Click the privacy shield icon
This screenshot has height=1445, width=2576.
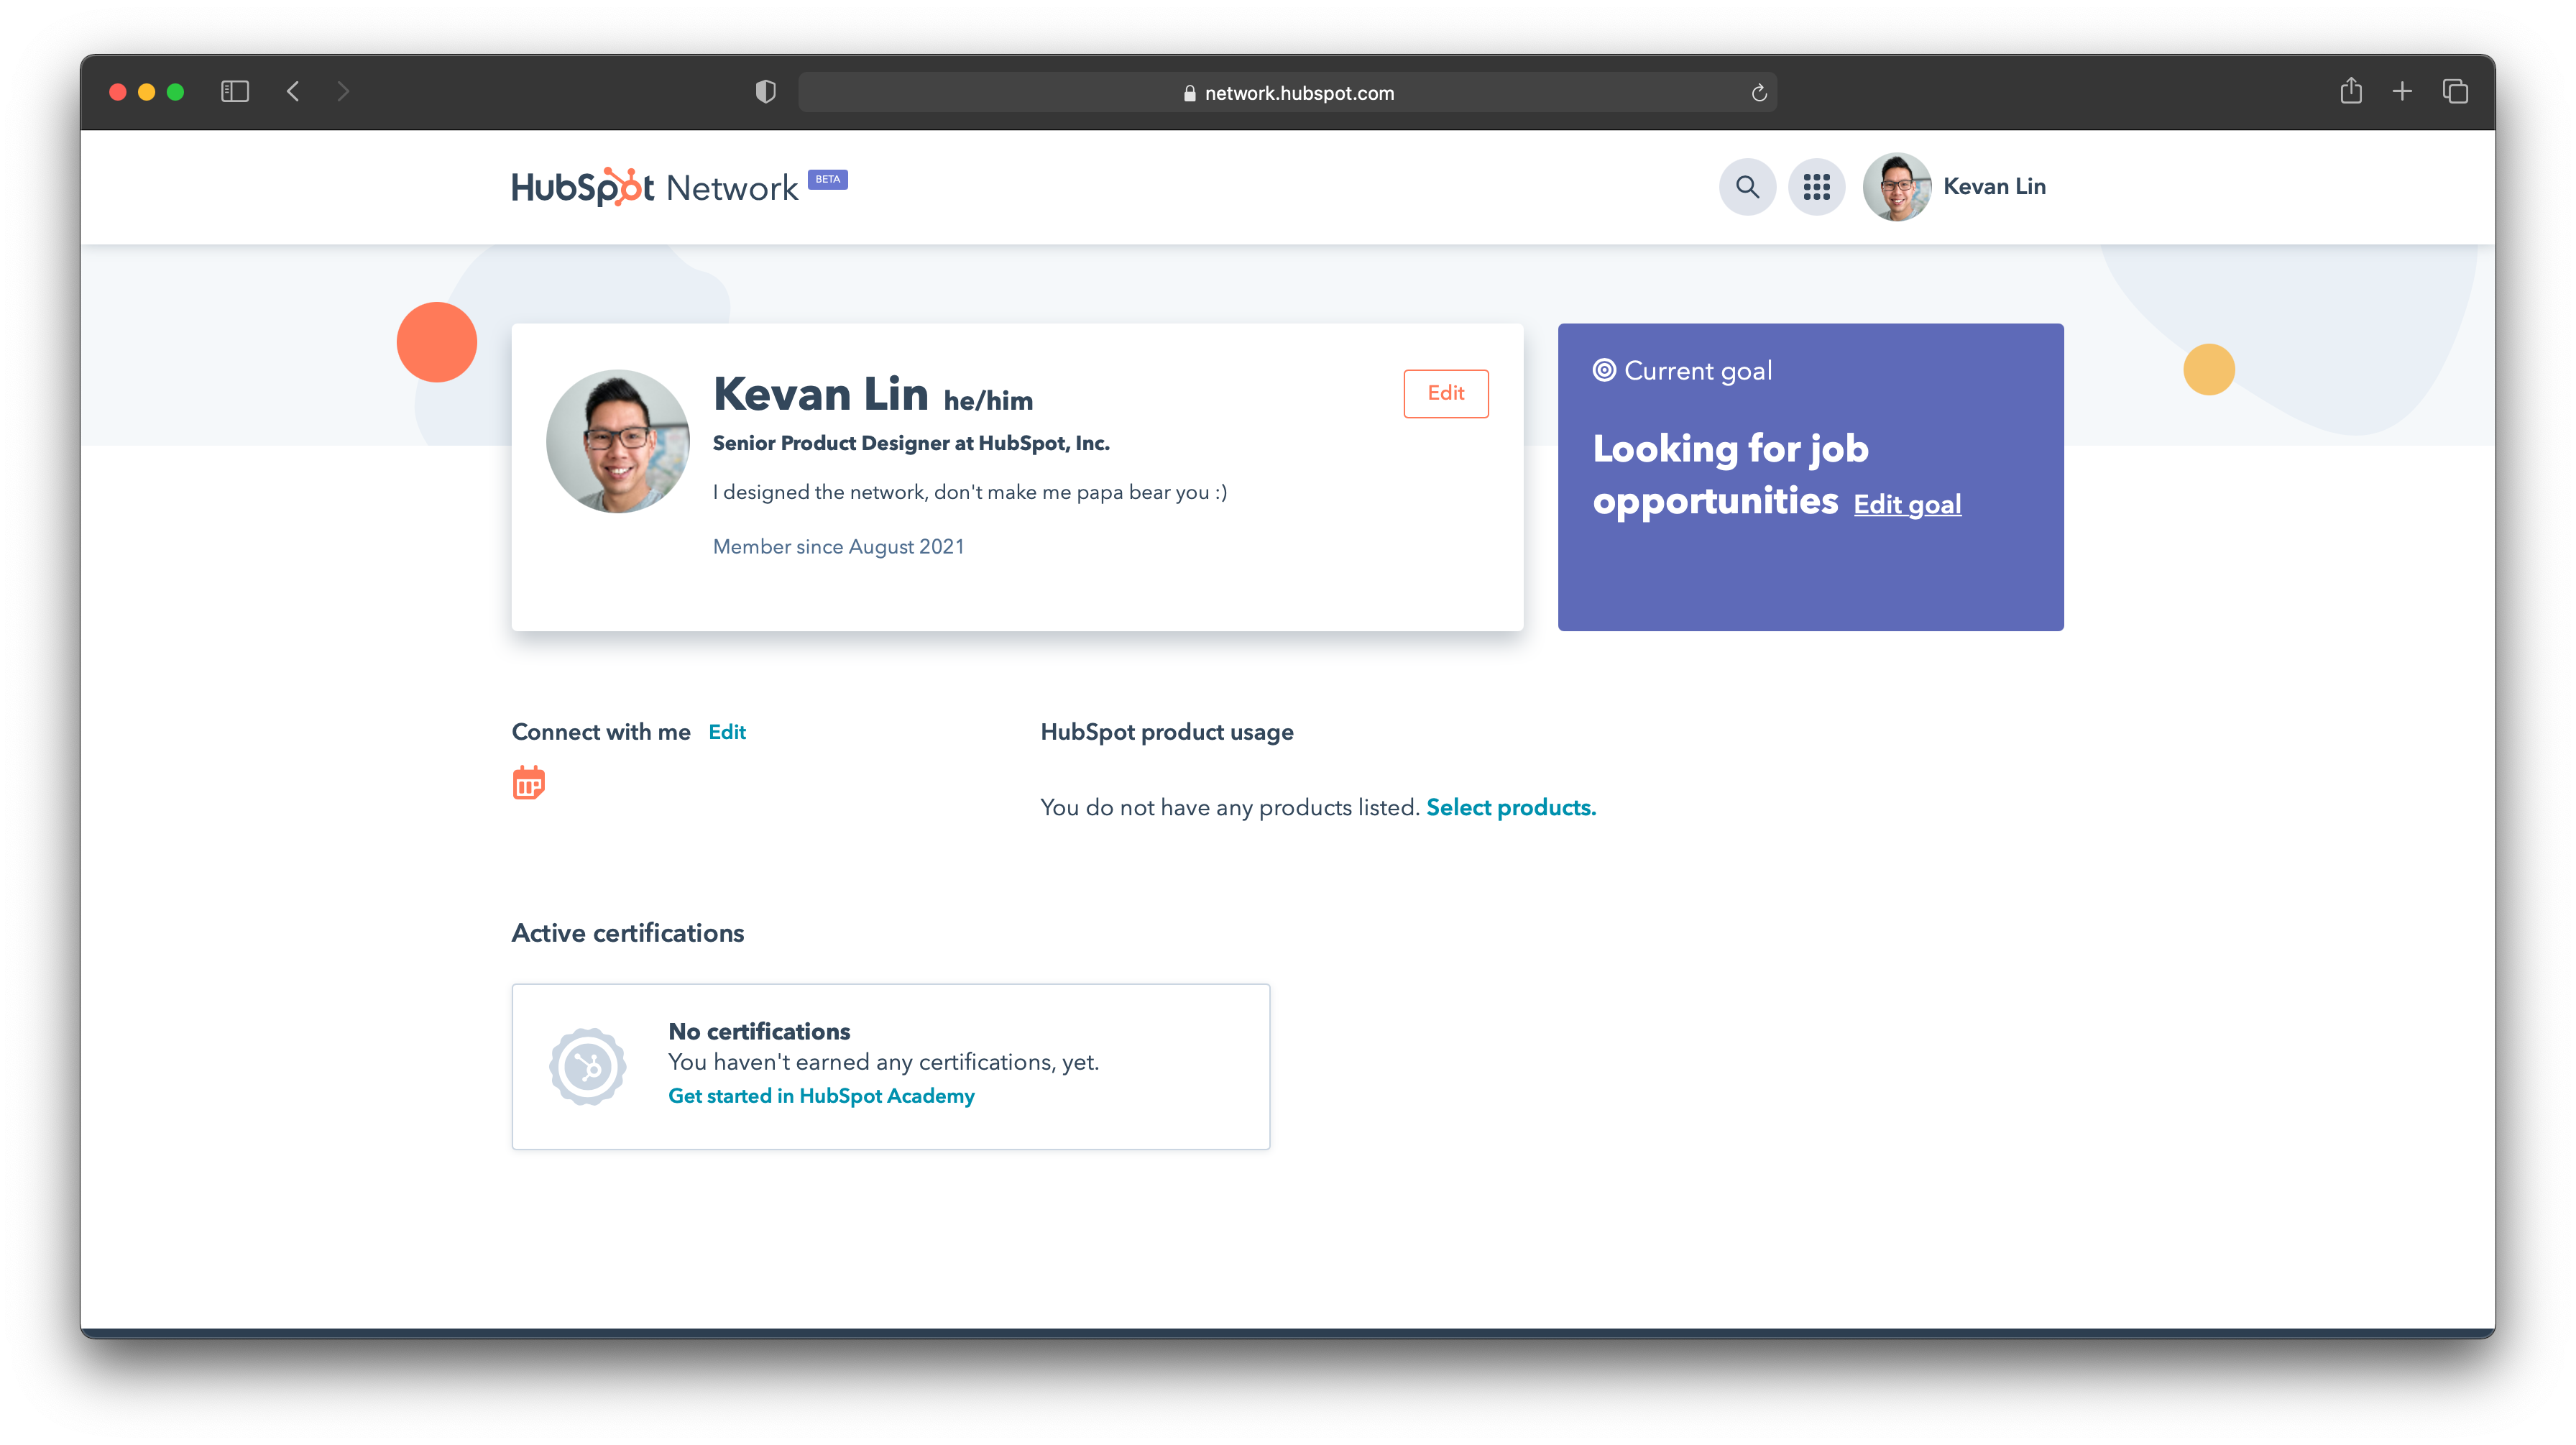point(765,92)
